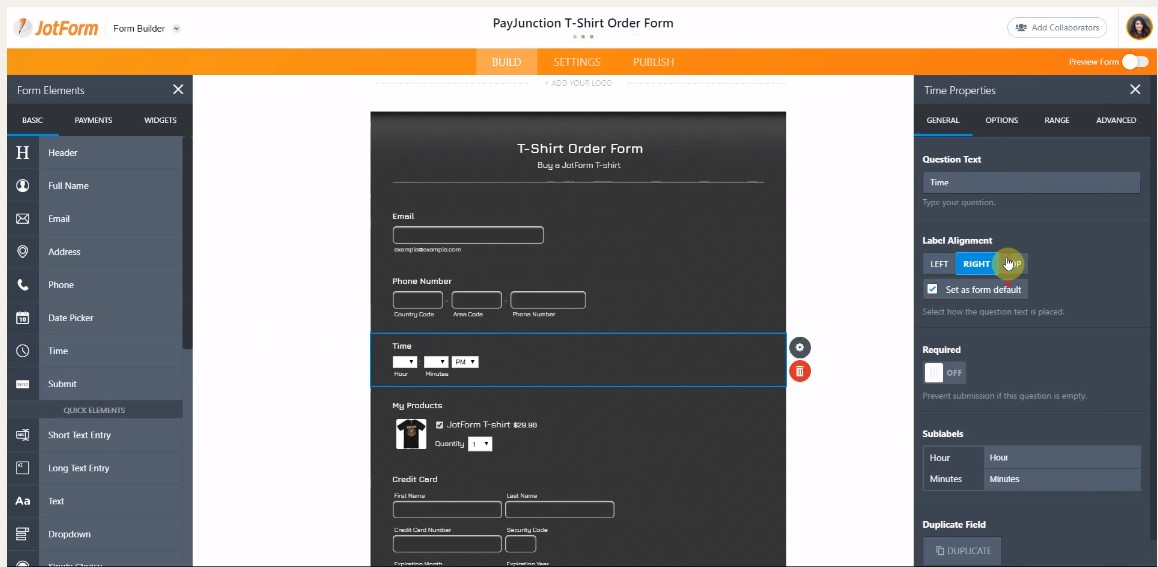Add the Long Text Entry icon
This screenshot has height=567, width=1158.
[23, 468]
